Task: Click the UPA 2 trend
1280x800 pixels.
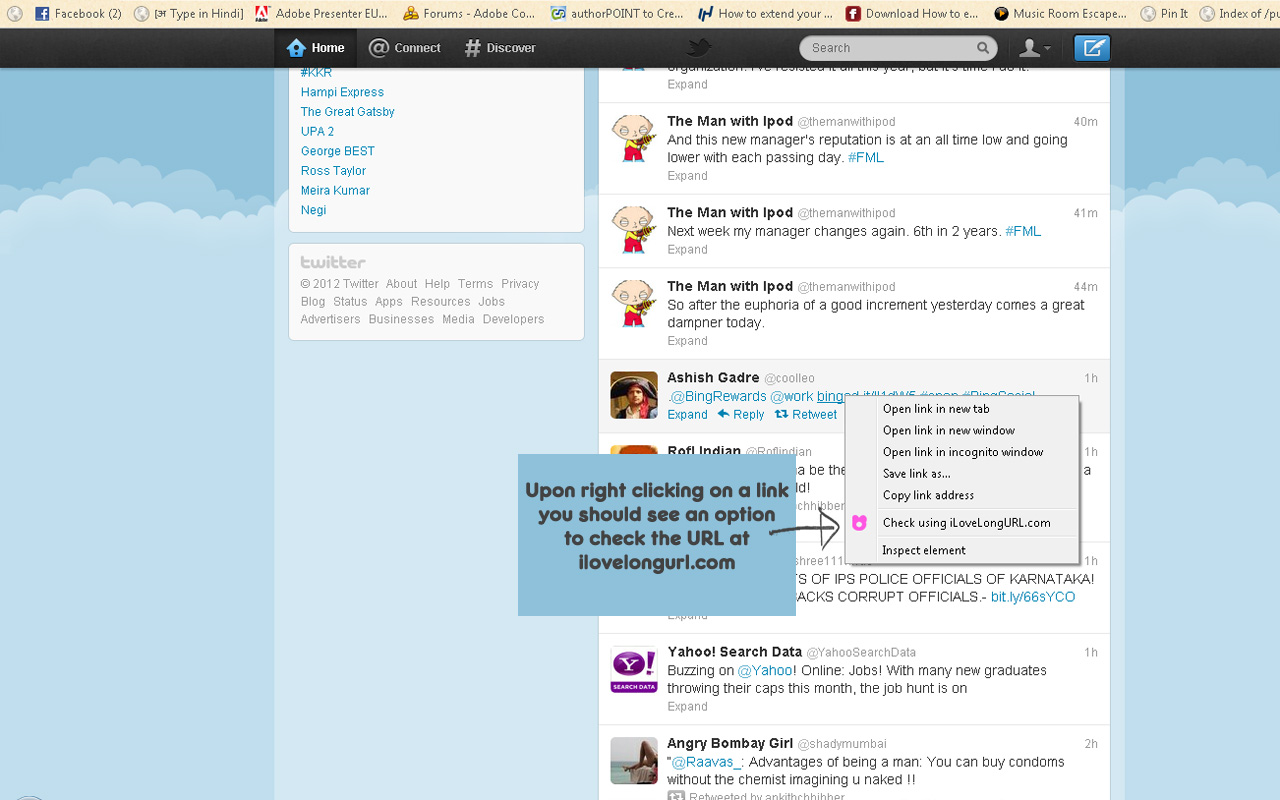Action: (x=317, y=131)
